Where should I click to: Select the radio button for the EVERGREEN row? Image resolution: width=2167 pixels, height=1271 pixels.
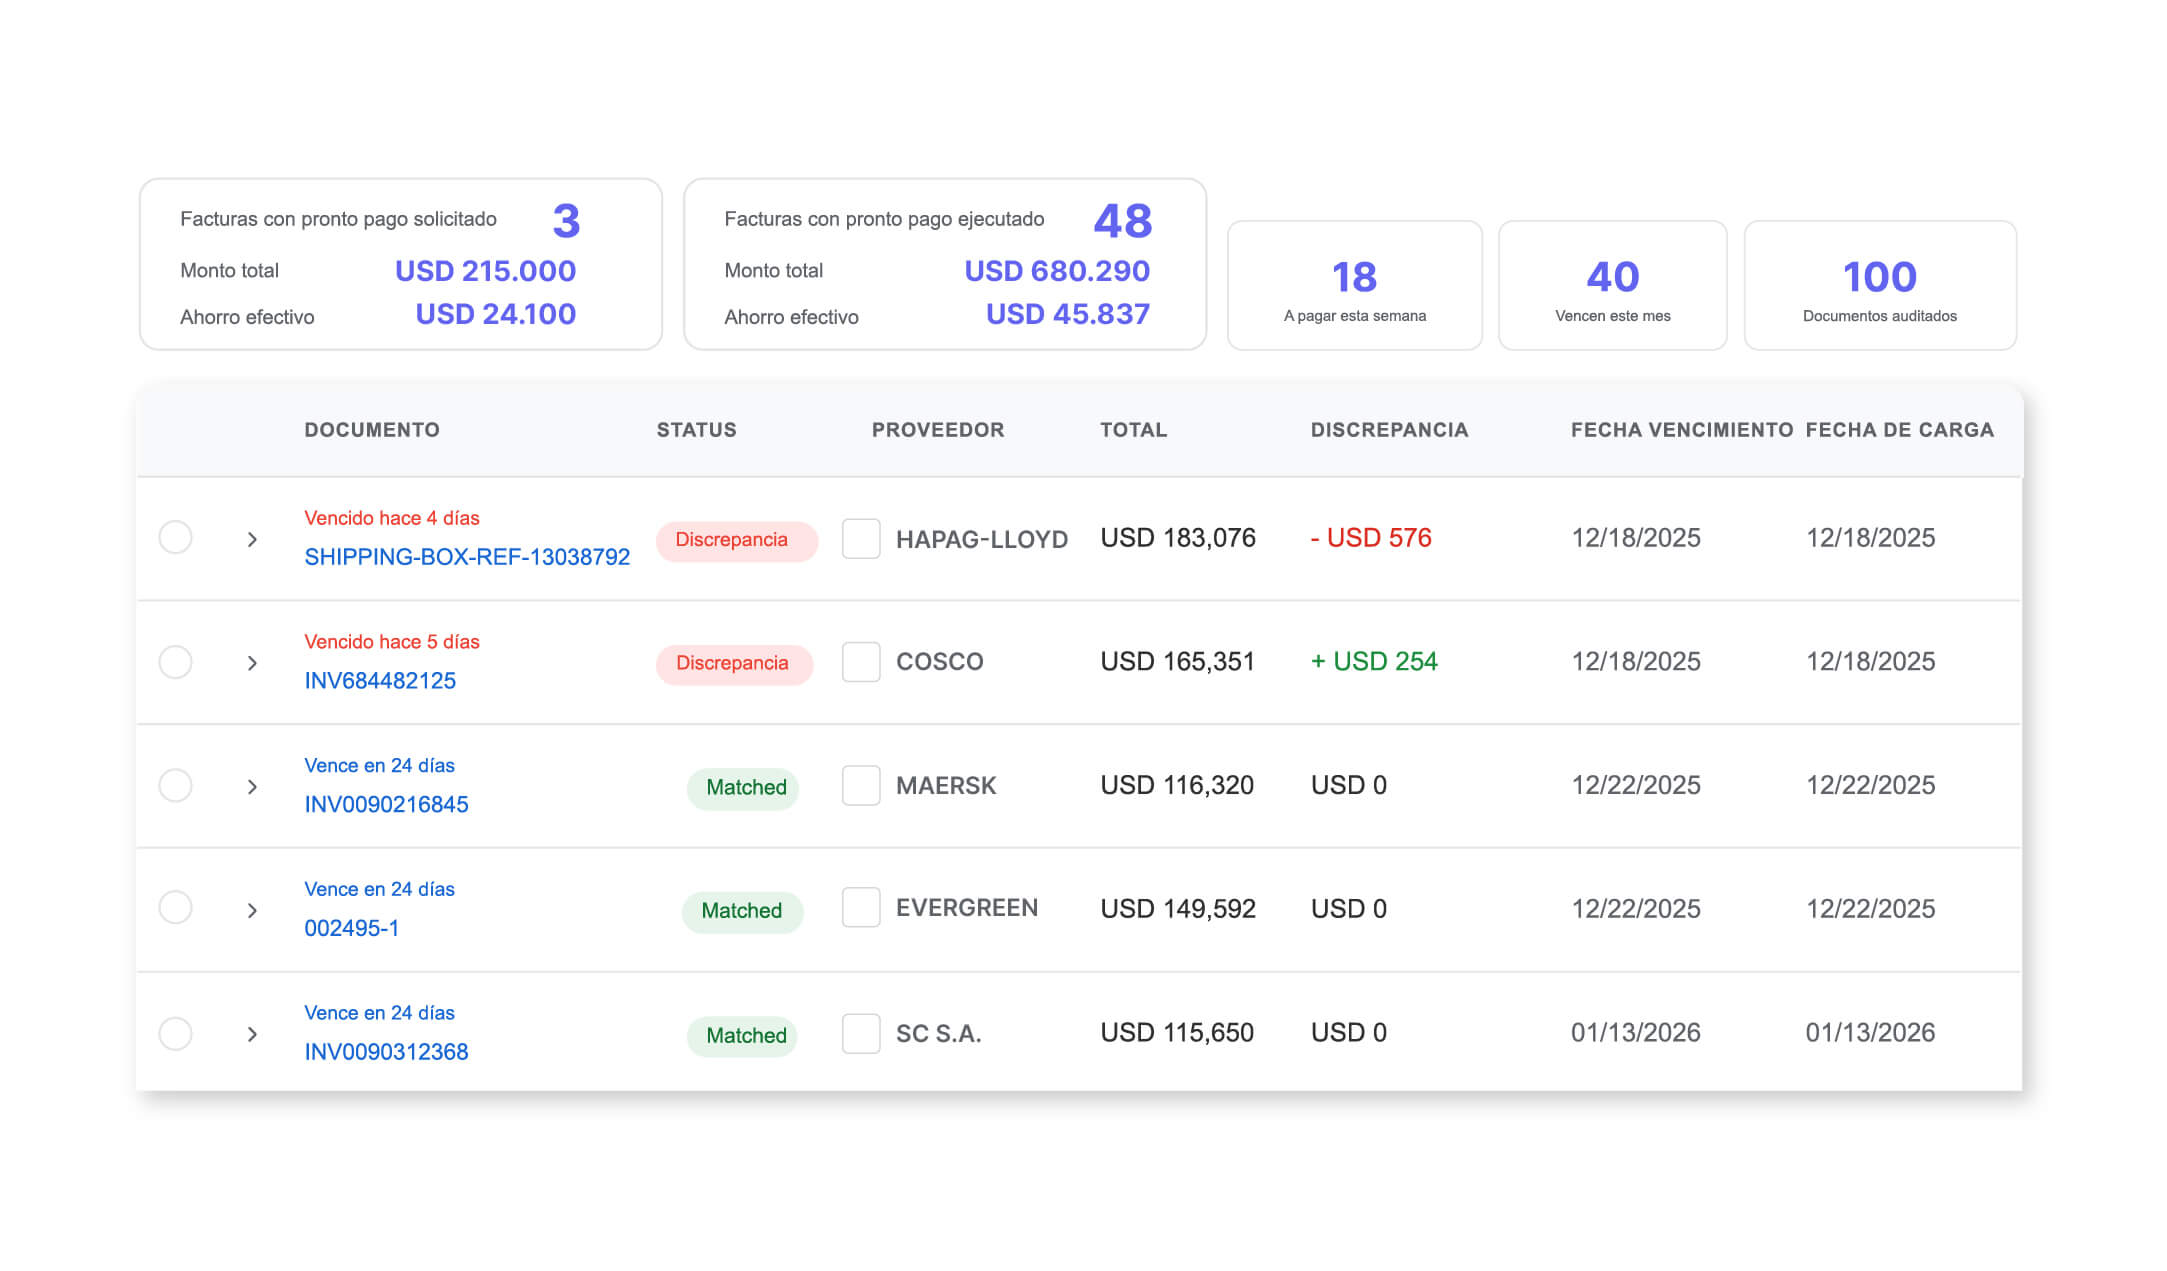pos(176,908)
